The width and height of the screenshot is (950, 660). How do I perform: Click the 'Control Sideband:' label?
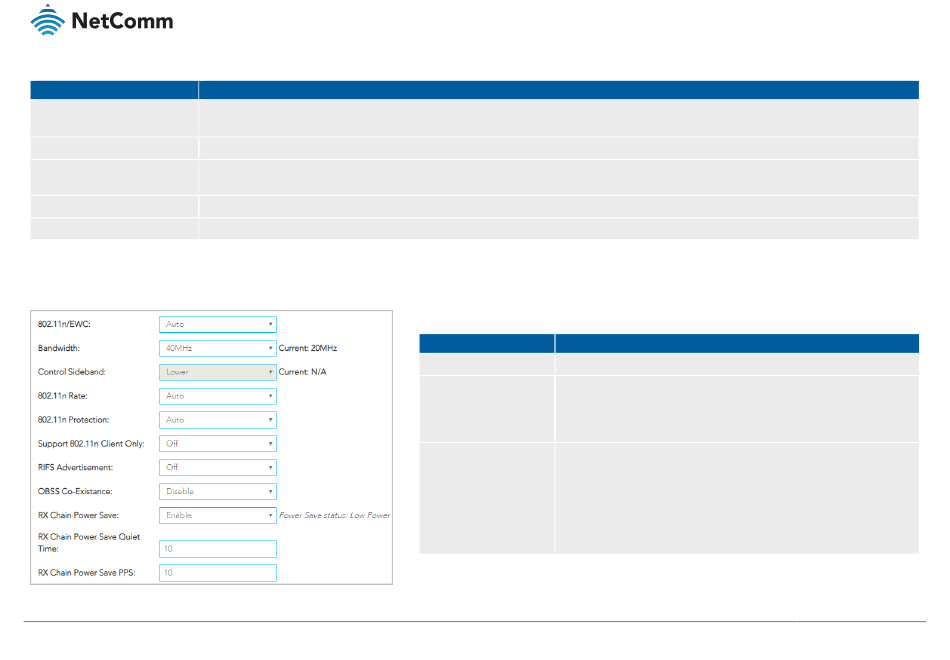(x=71, y=372)
